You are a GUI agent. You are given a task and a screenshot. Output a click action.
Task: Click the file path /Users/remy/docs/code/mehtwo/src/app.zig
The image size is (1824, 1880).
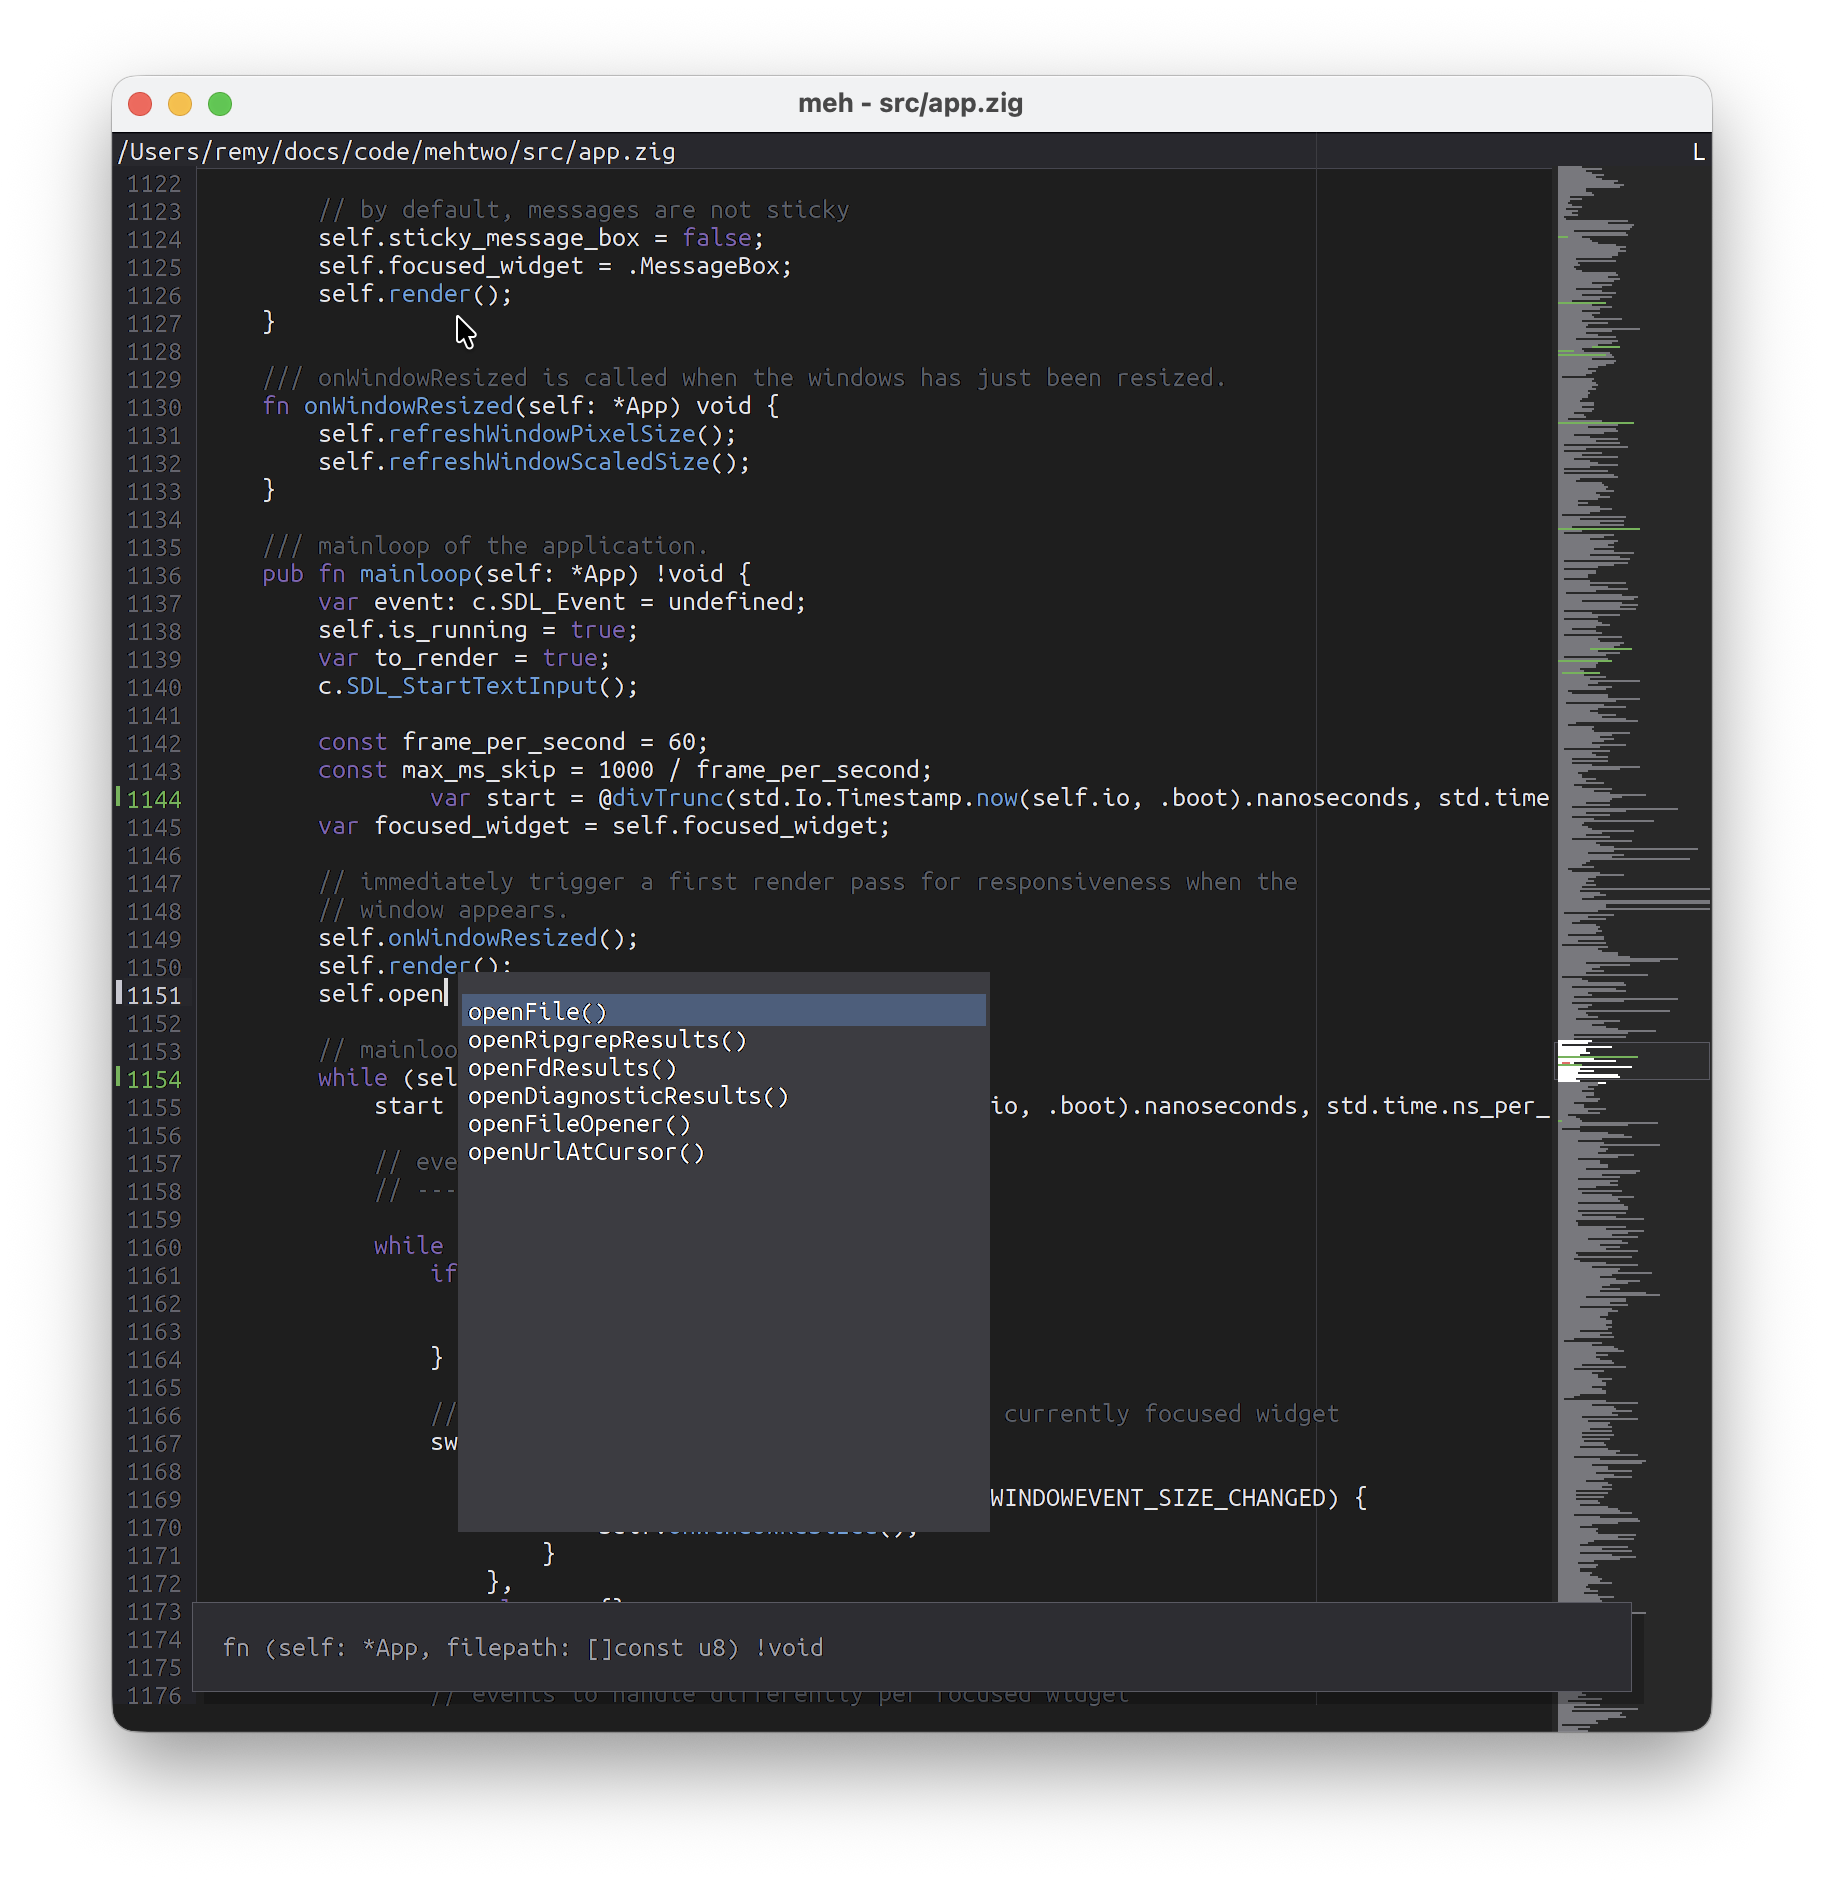click(x=397, y=151)
